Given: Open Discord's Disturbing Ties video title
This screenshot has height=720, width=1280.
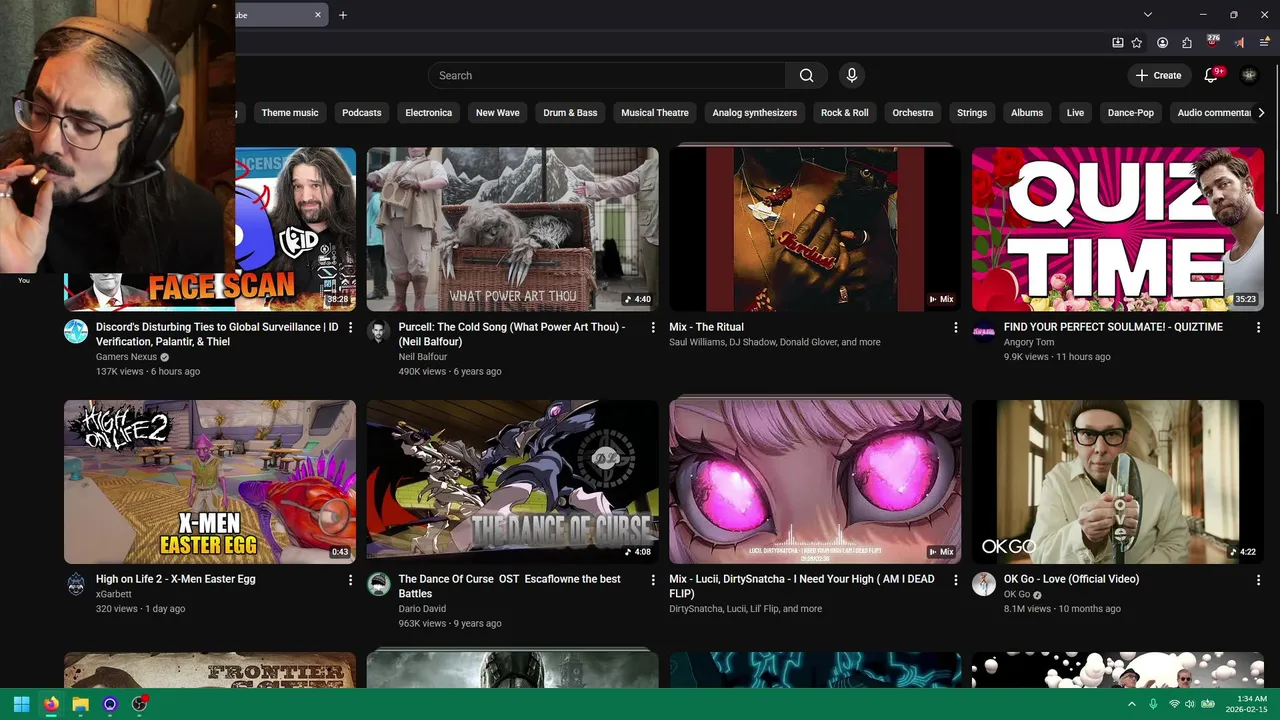Looking at the screenshot, I should pyautogui.click(x=217, y=334).
